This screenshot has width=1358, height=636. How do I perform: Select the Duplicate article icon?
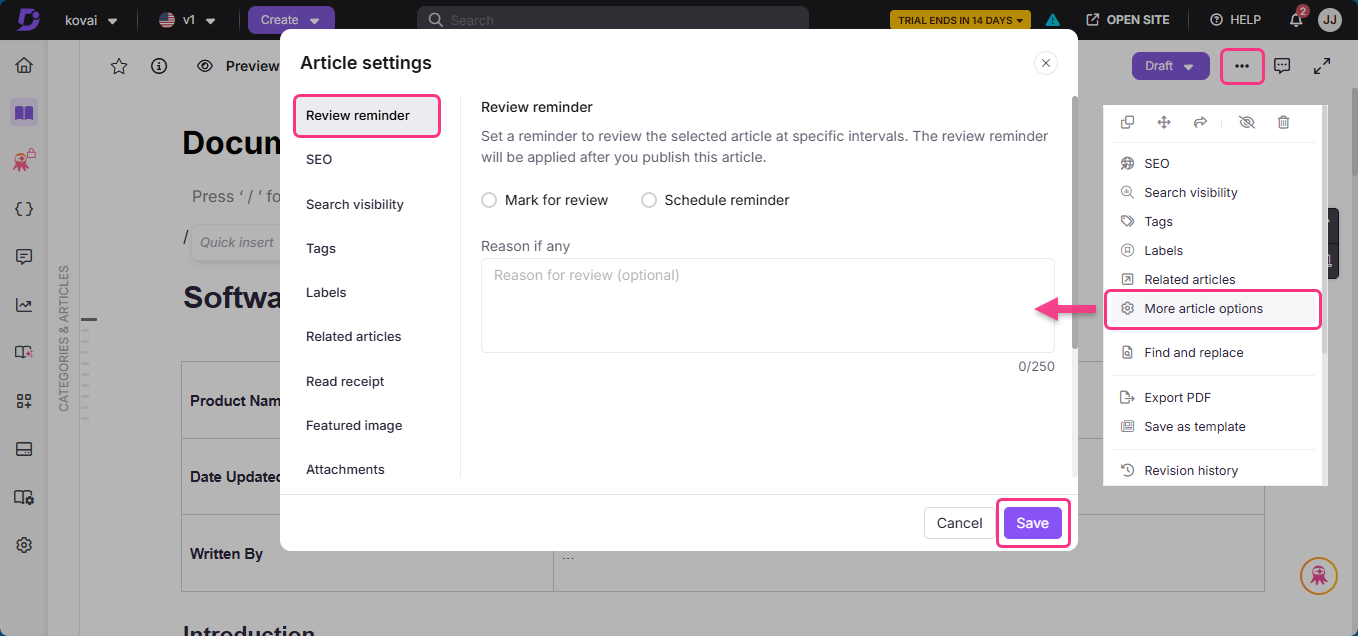tap(1127, 122)
